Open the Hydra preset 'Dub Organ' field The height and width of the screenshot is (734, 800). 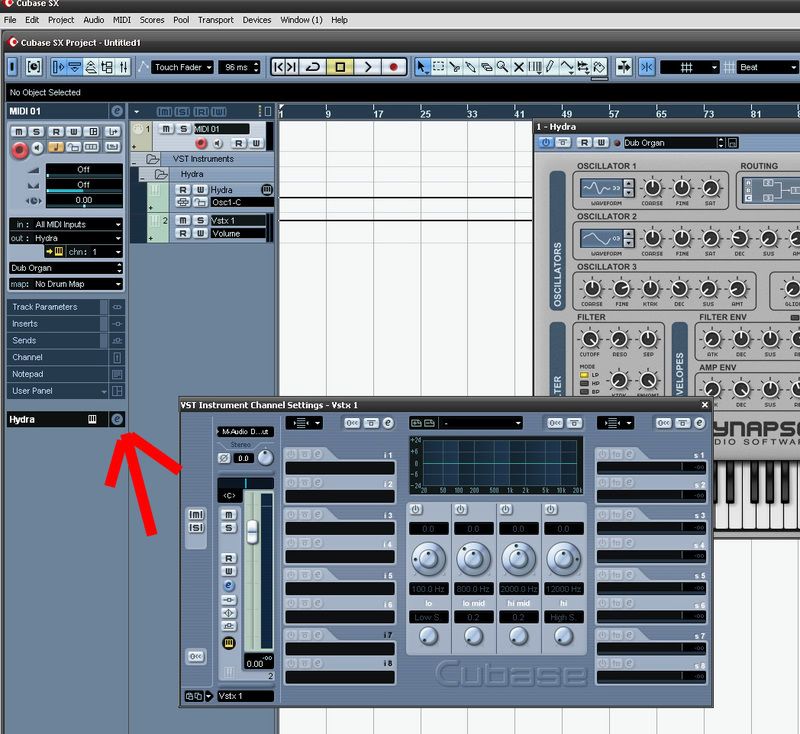coord(670,143)
